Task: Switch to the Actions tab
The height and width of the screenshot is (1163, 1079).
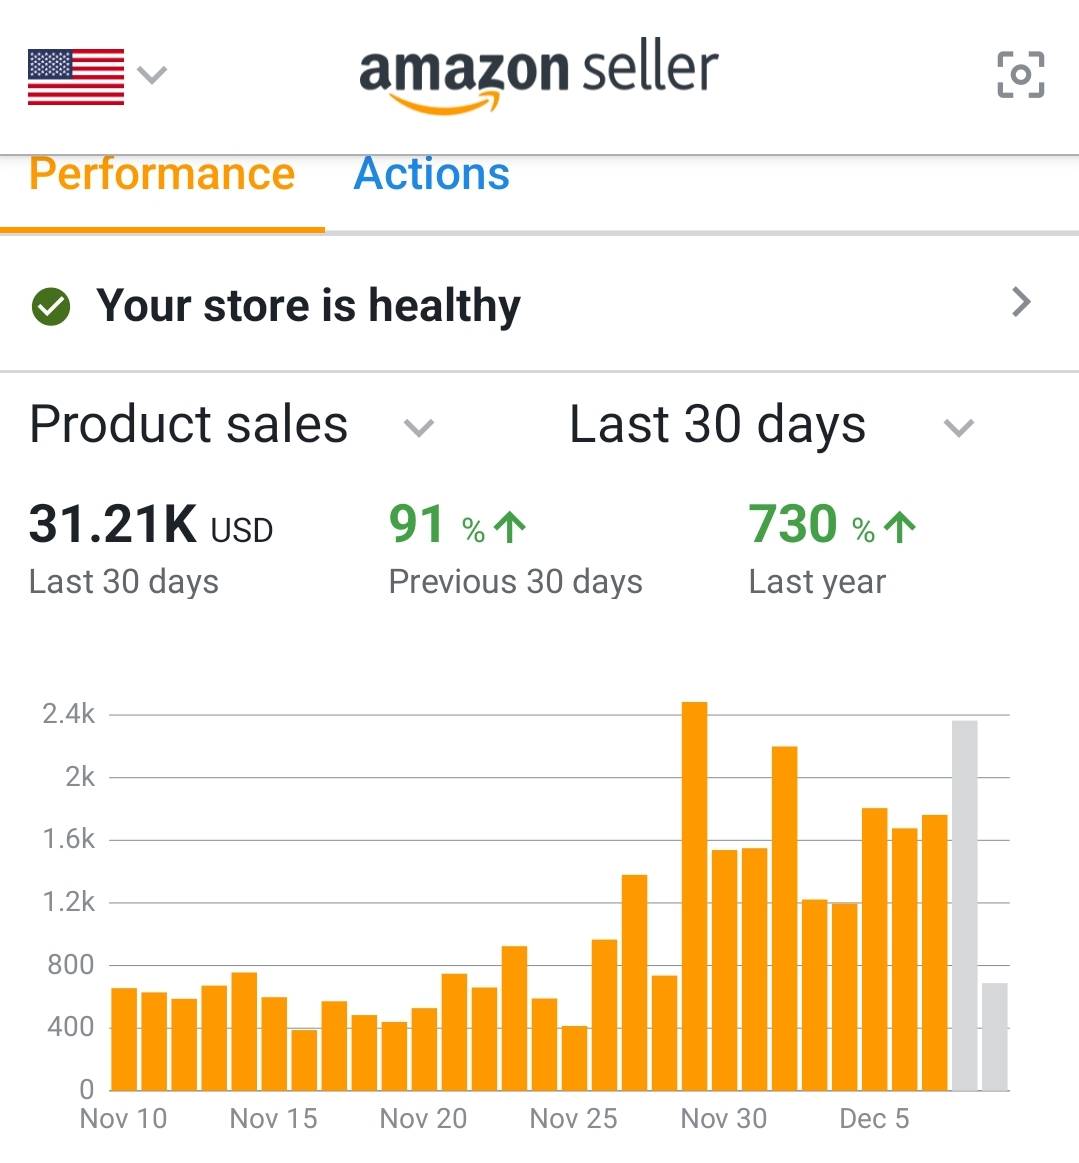Action: click(432, 174)
